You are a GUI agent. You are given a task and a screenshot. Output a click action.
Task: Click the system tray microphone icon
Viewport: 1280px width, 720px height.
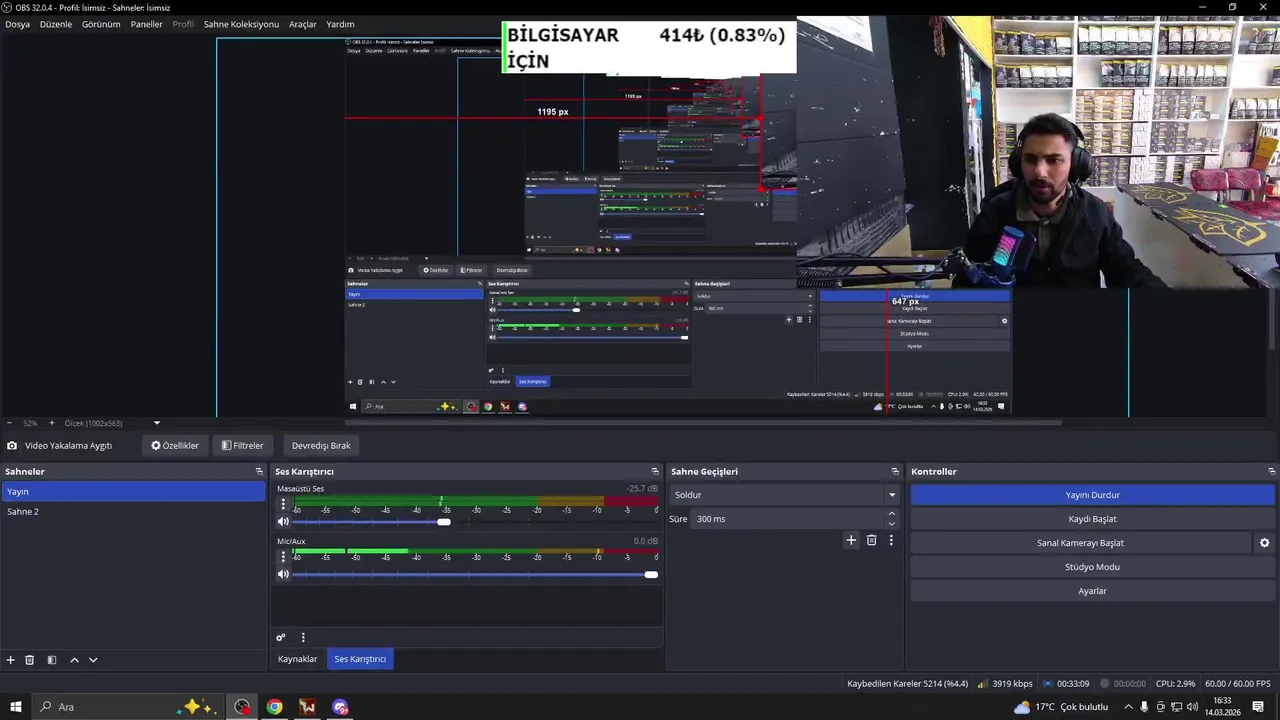(x=1144, y=707)
